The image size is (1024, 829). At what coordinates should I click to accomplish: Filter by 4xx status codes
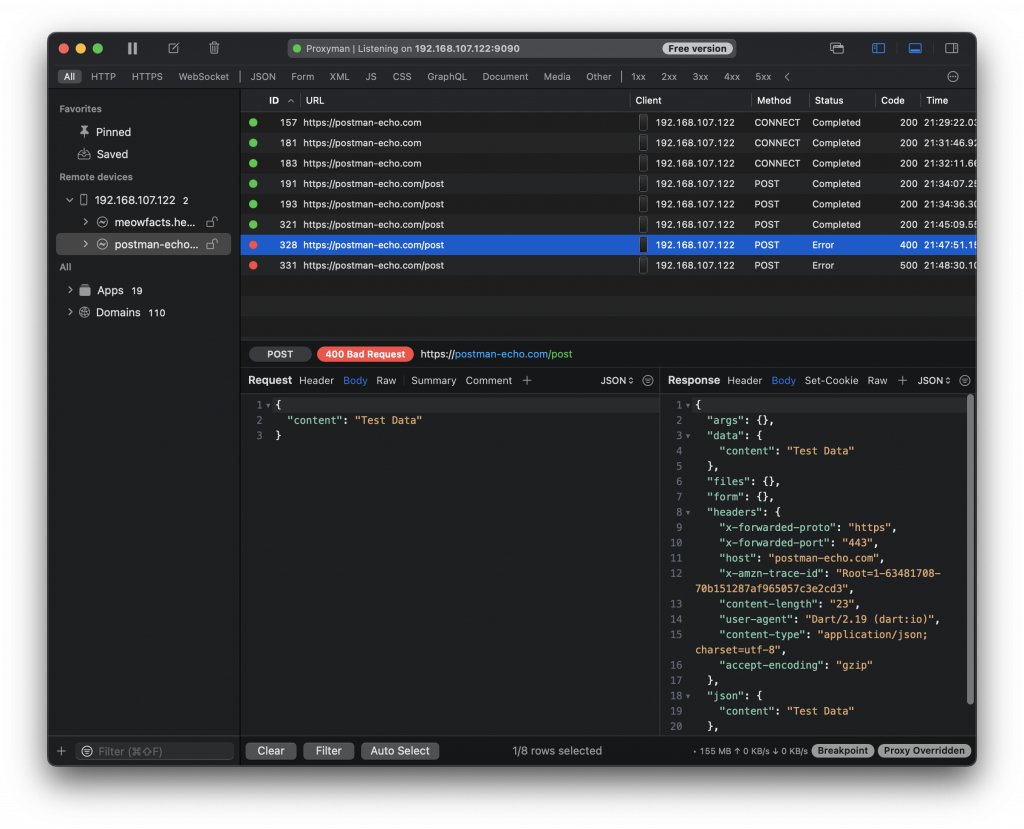[x=731, y=76]
